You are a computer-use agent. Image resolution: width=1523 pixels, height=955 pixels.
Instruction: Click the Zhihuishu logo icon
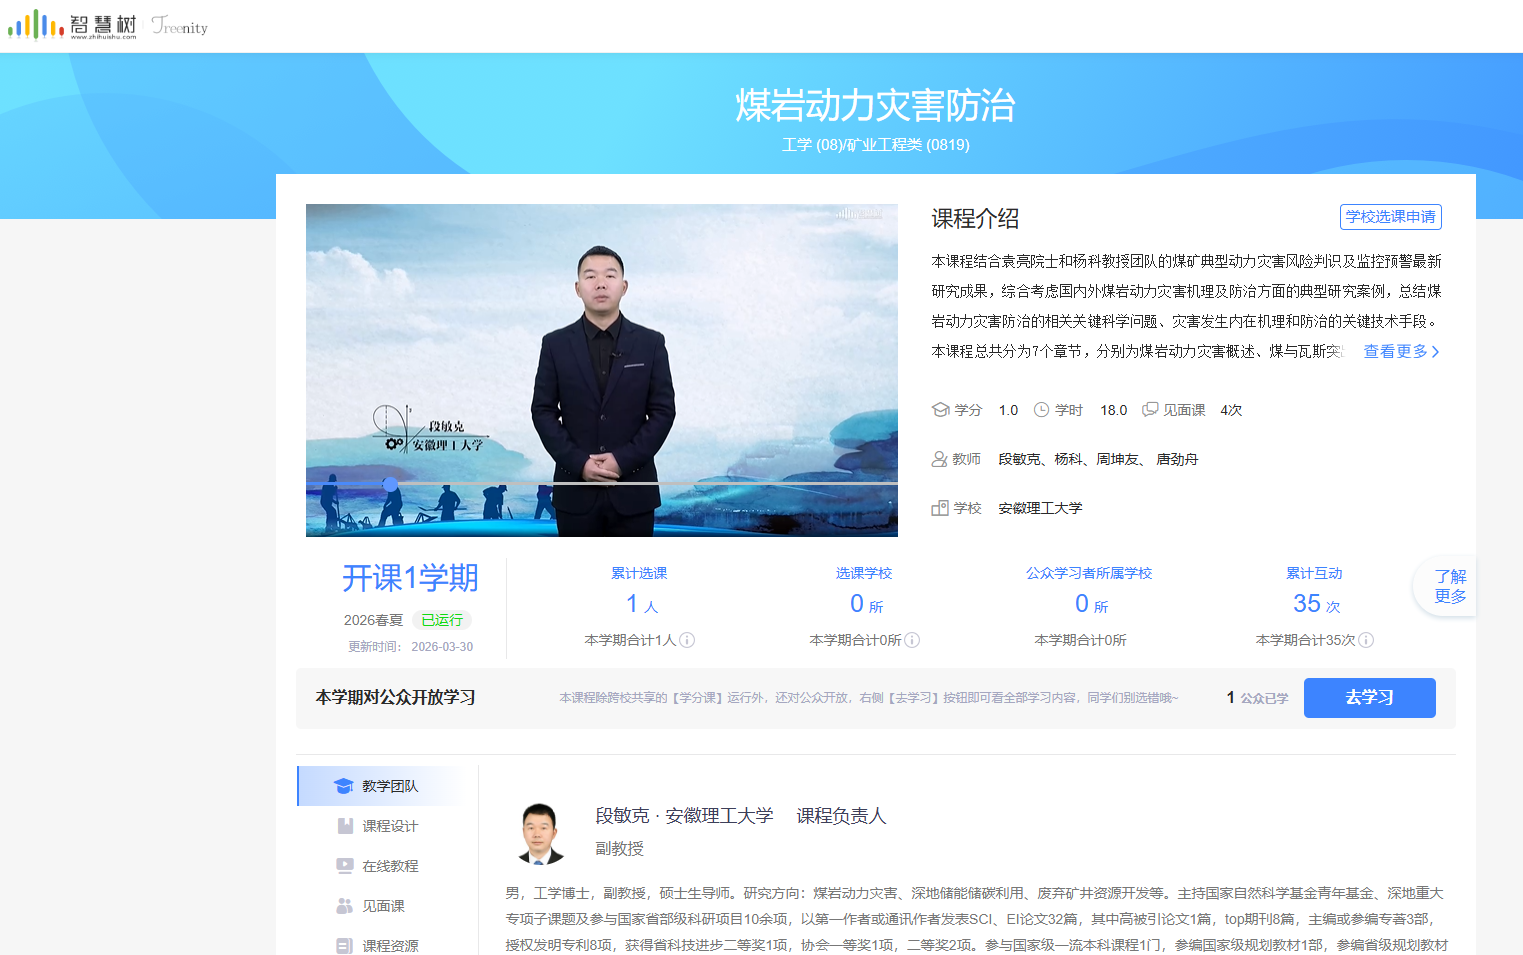(x=36, y=25)
